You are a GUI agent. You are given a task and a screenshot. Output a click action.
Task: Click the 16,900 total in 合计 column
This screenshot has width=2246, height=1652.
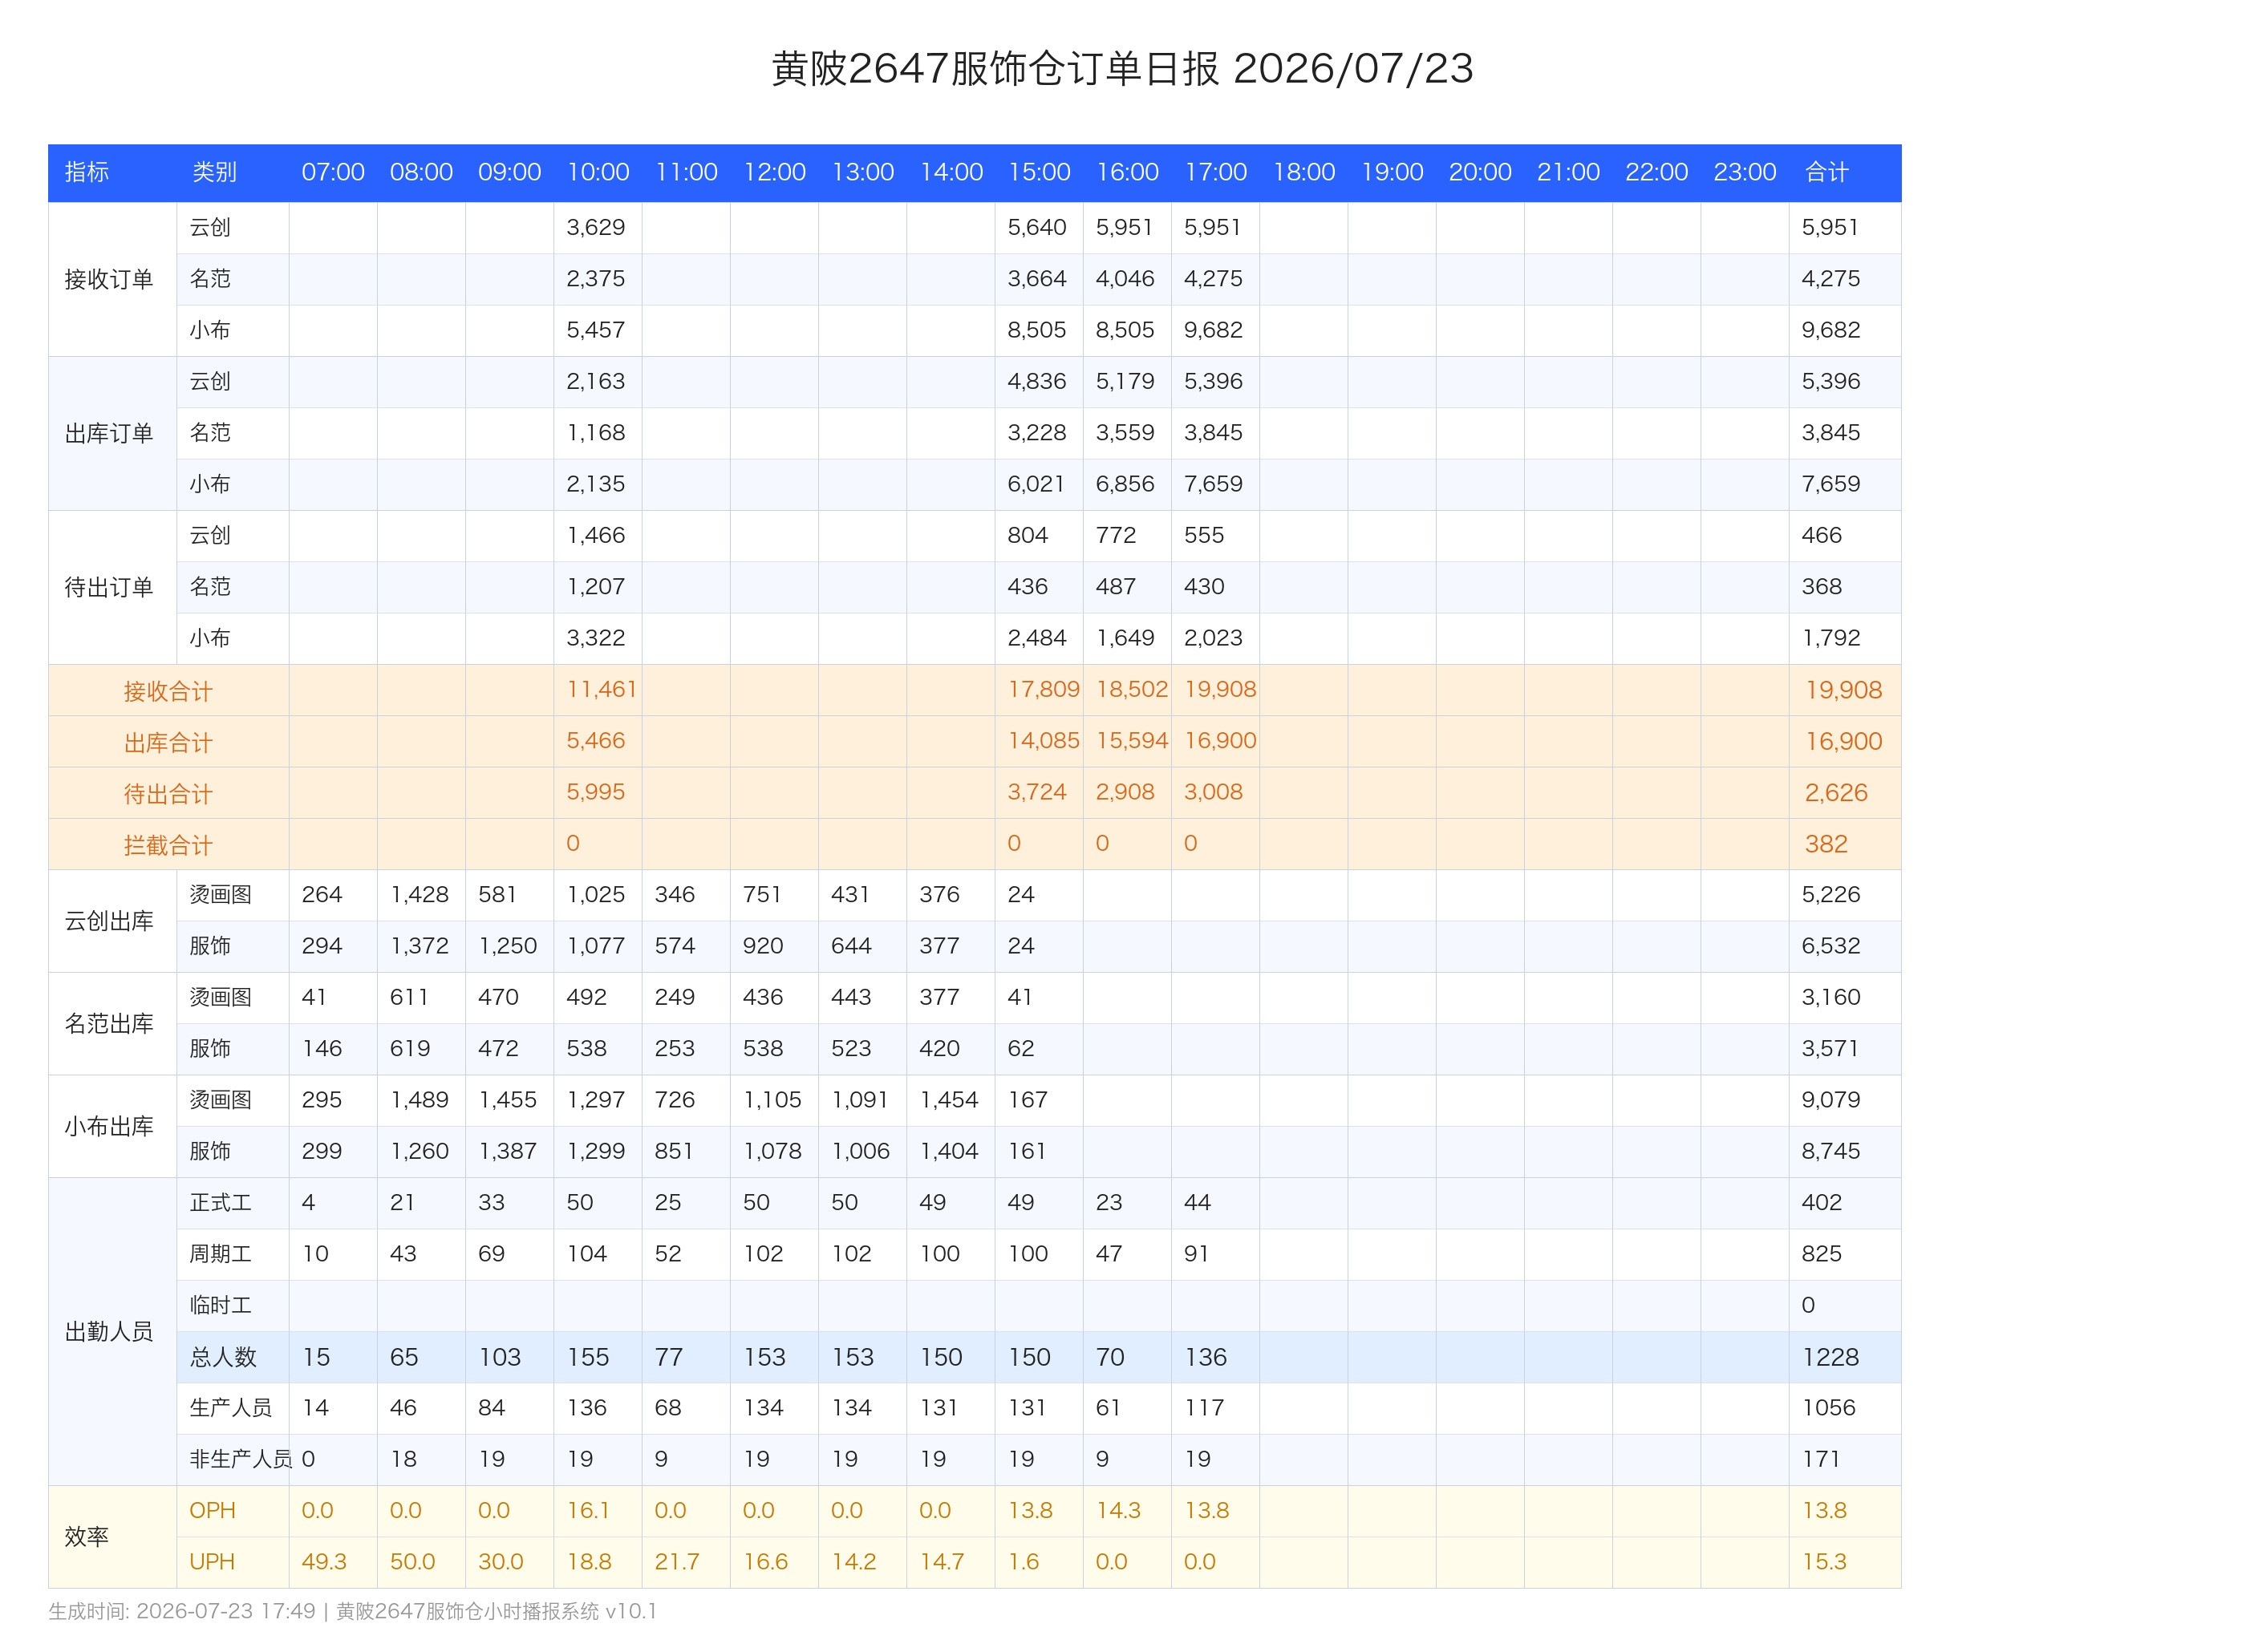click(x=1843, y=741)
